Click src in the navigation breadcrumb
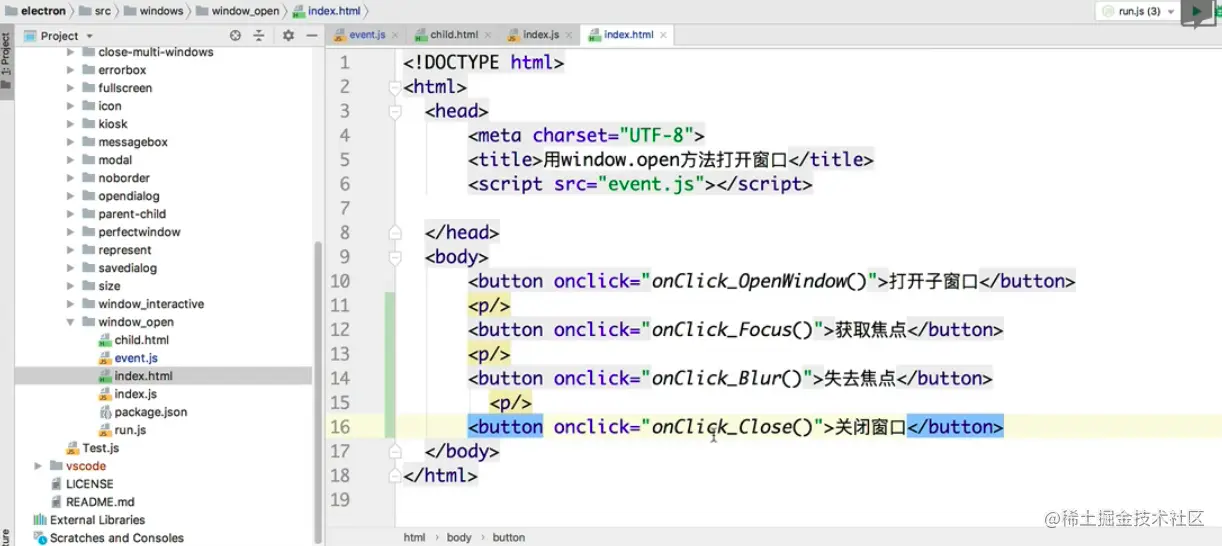Viewport: 1222px width, 546px height. pos(96,11)
